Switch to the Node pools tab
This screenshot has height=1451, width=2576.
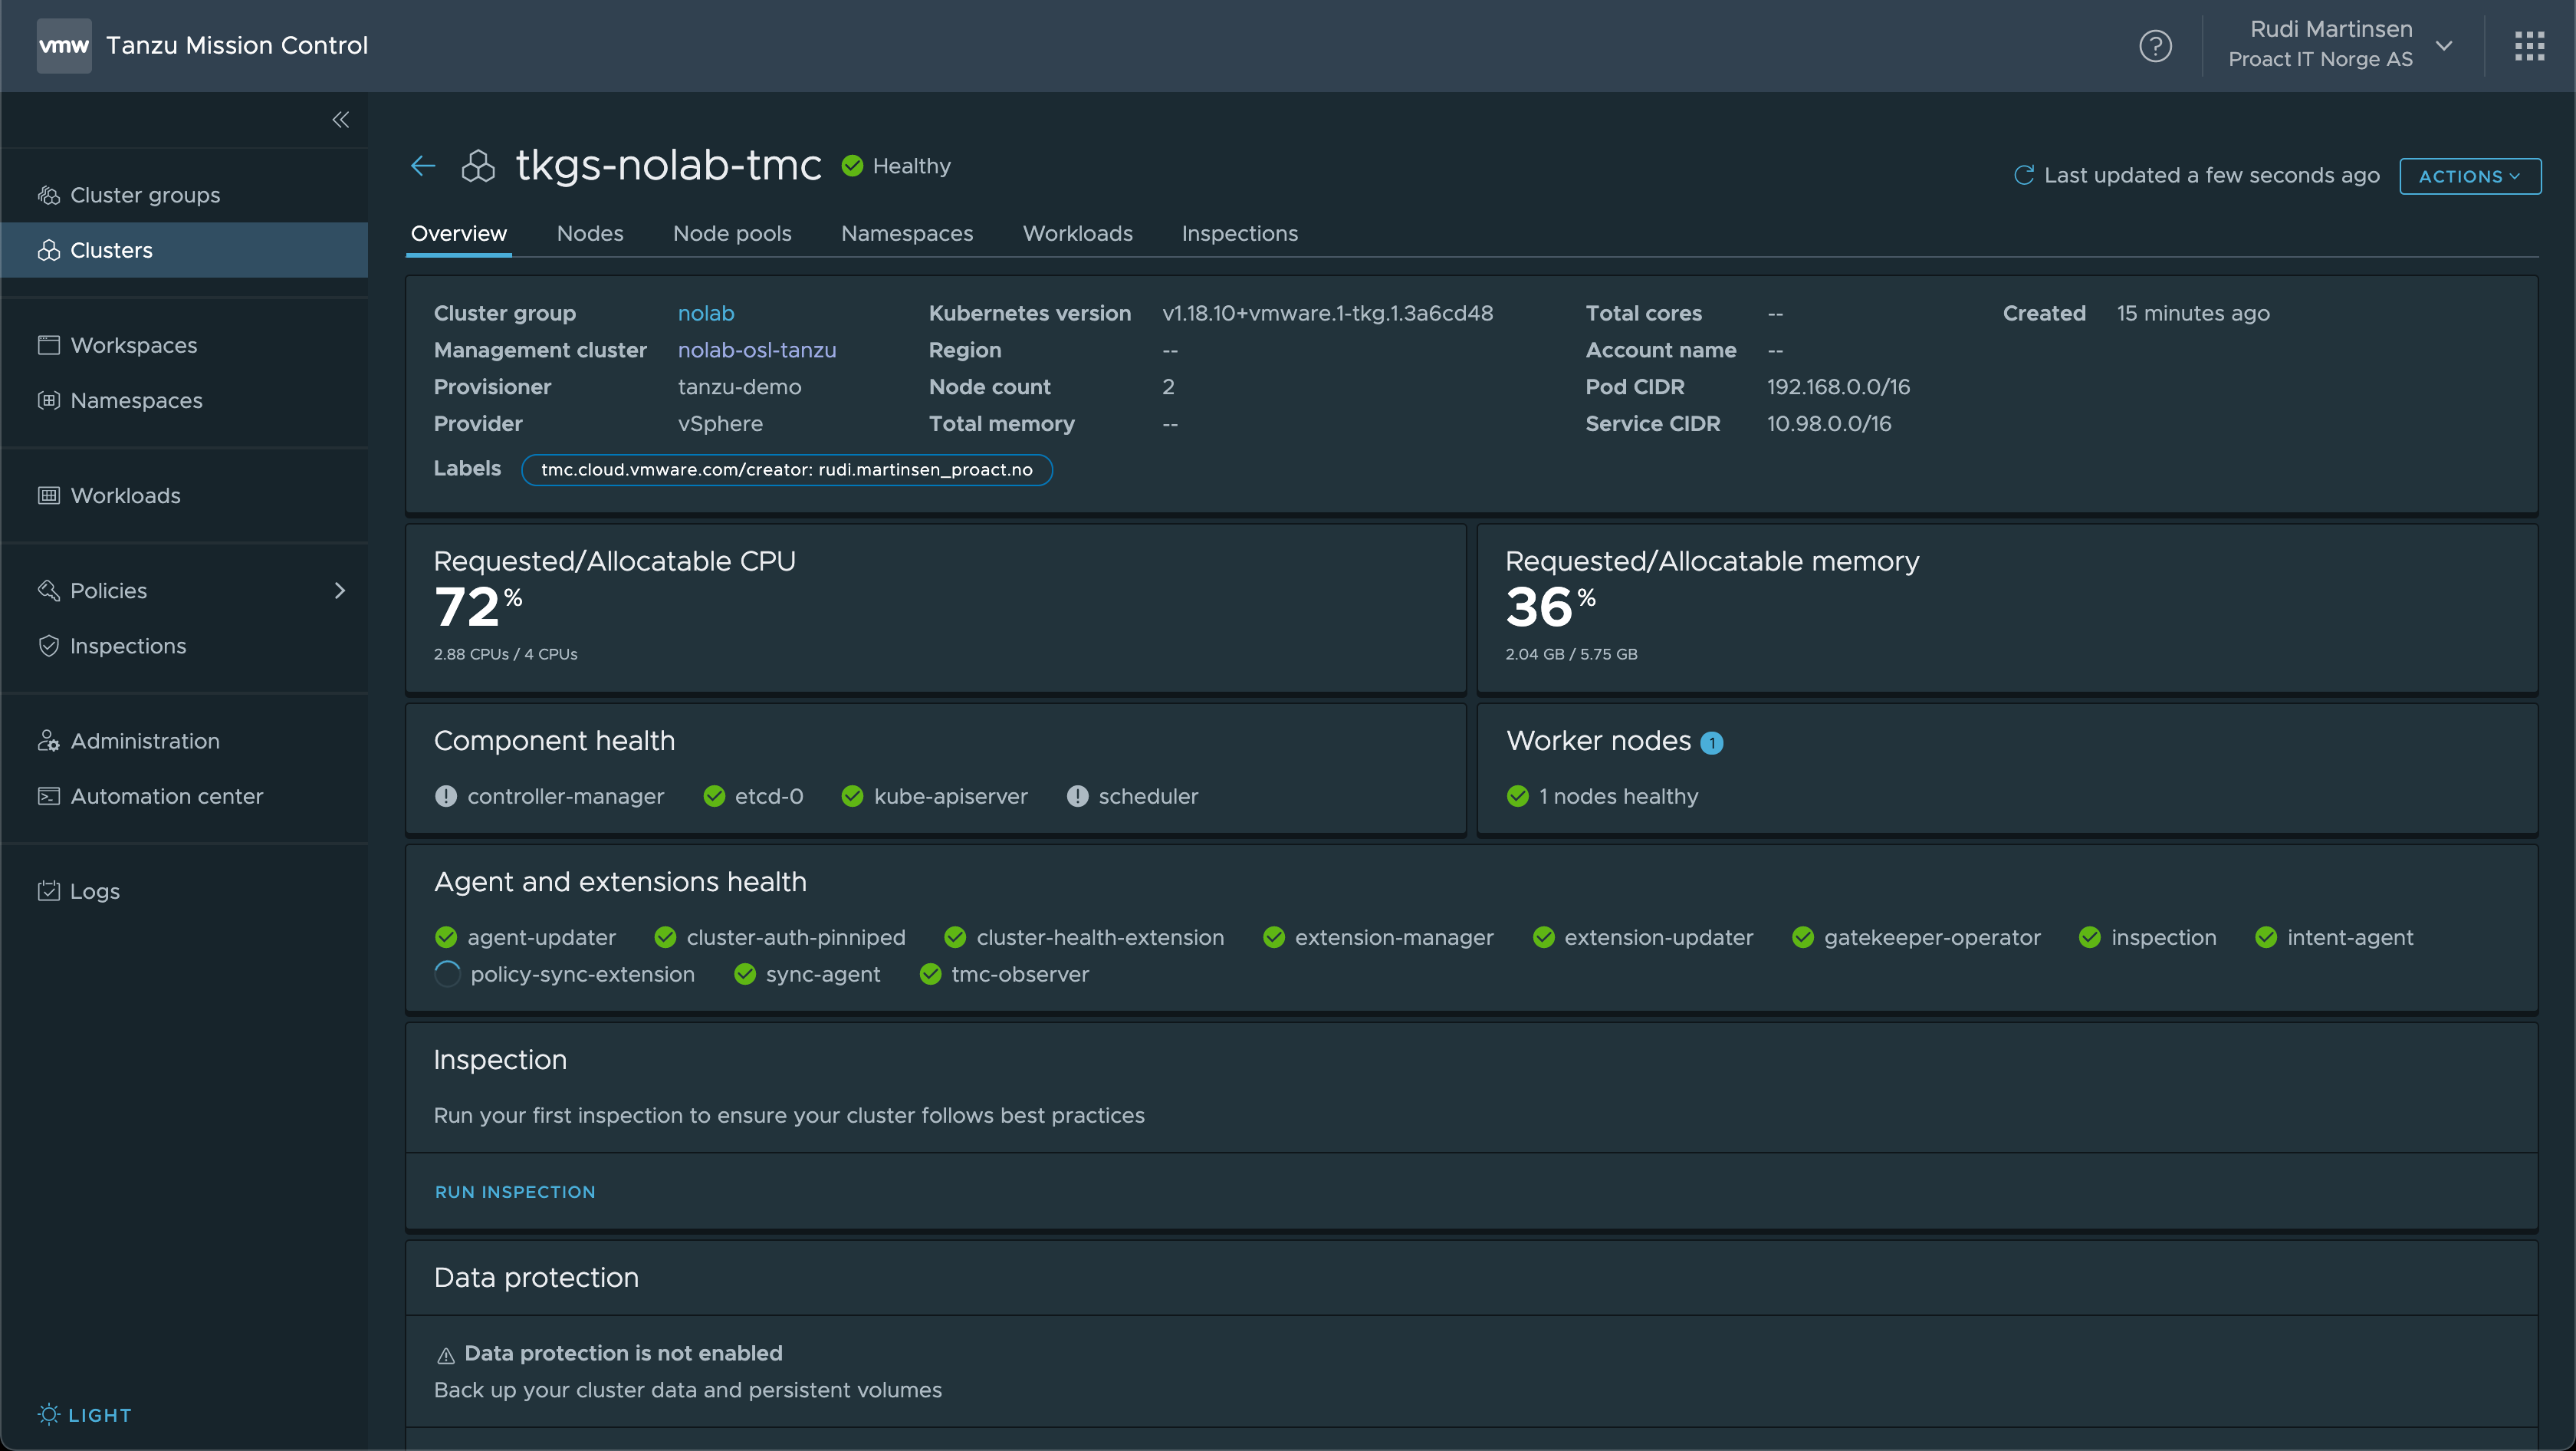point(732,234)
